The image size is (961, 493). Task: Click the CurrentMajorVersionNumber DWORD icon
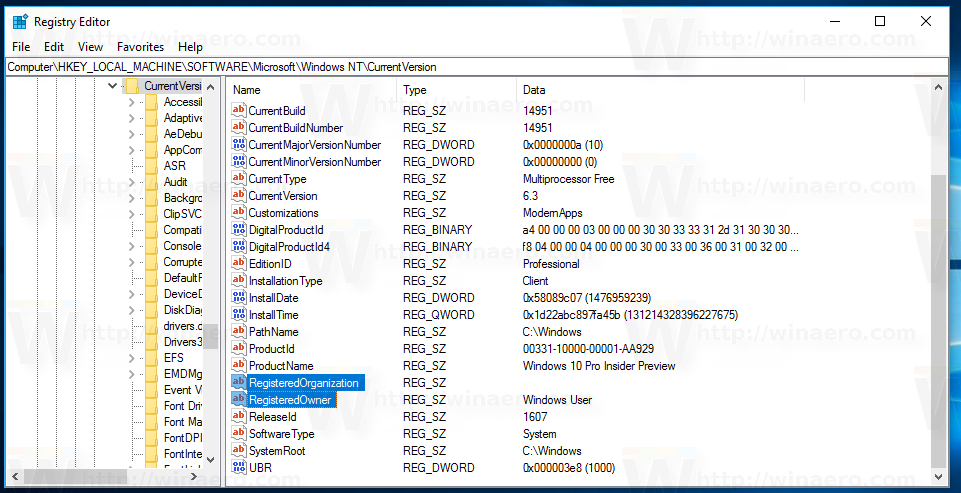tap(238, 145)
